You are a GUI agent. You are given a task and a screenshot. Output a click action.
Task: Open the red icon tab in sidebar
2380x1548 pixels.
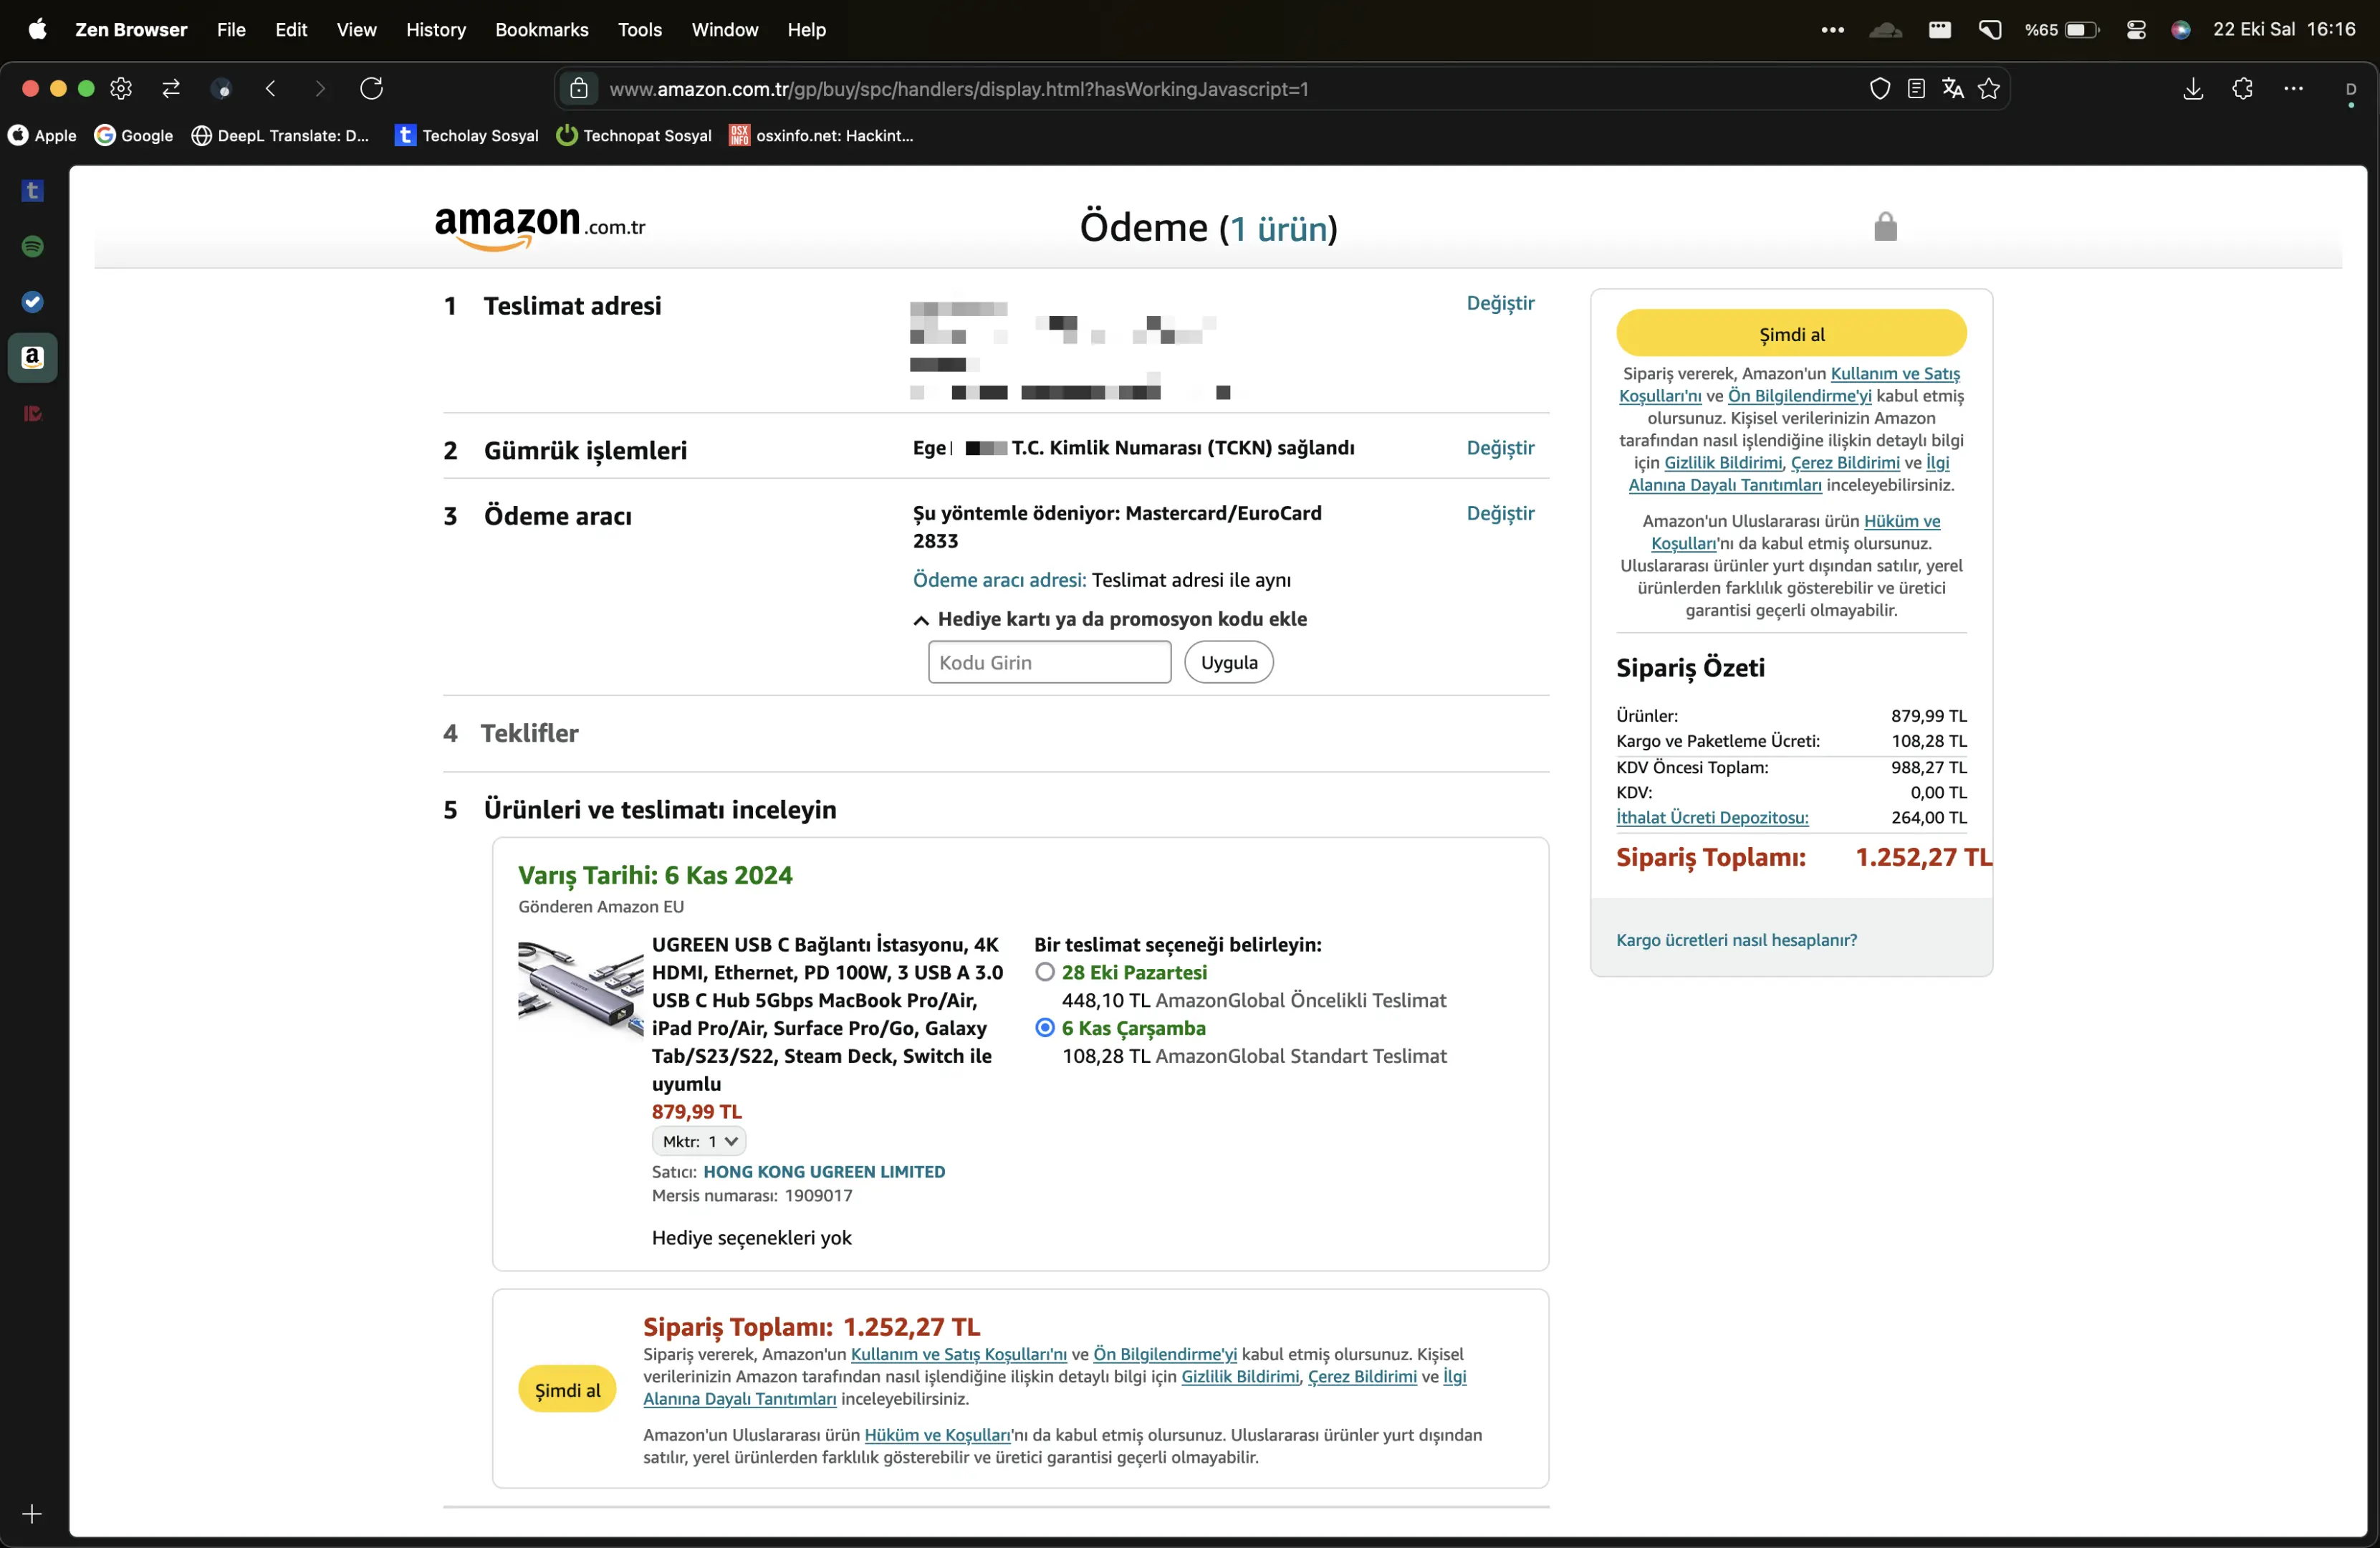[x=33, y=414]
